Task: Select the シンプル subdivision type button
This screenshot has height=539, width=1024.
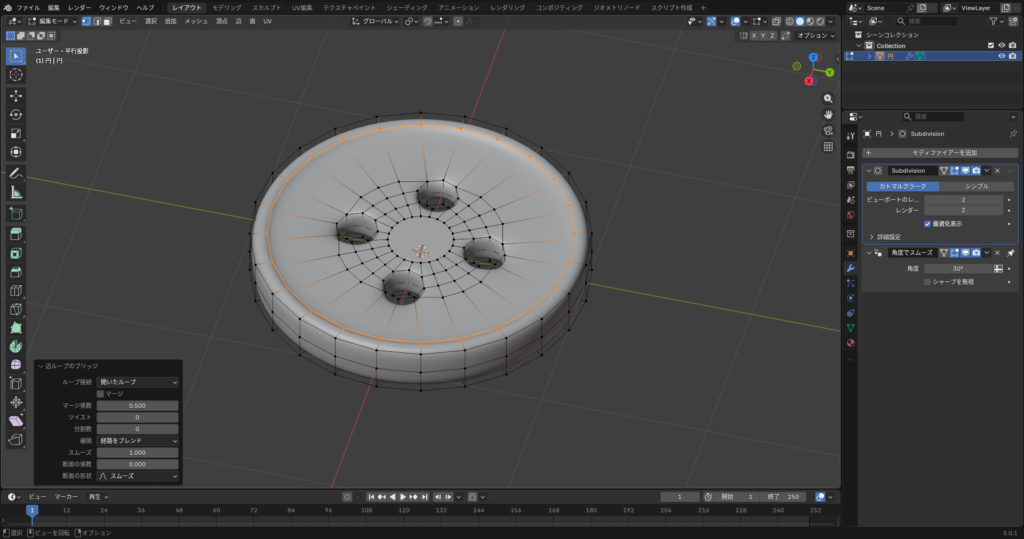Action: [977, 186]
